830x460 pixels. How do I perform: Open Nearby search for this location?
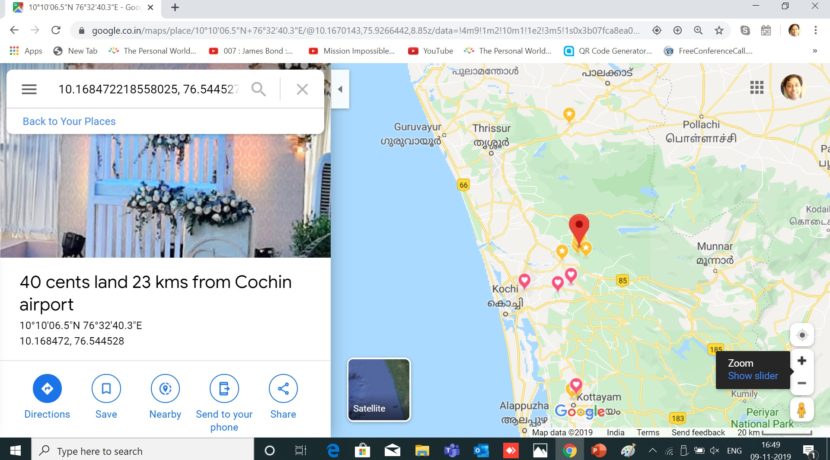(x=165, y=388)
